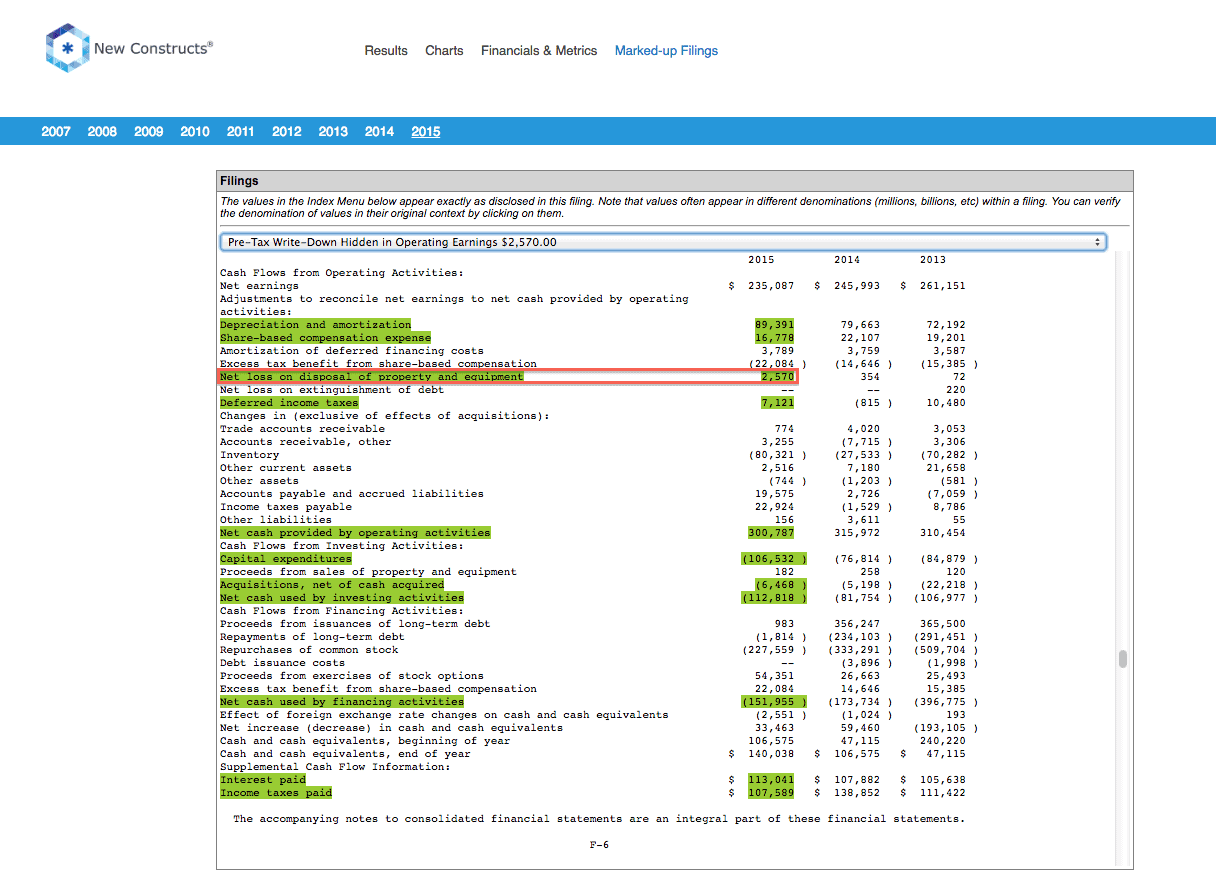Open the Charts nav item
Image resolution: width=1216 pixels, height=887 pixels.
444,51
